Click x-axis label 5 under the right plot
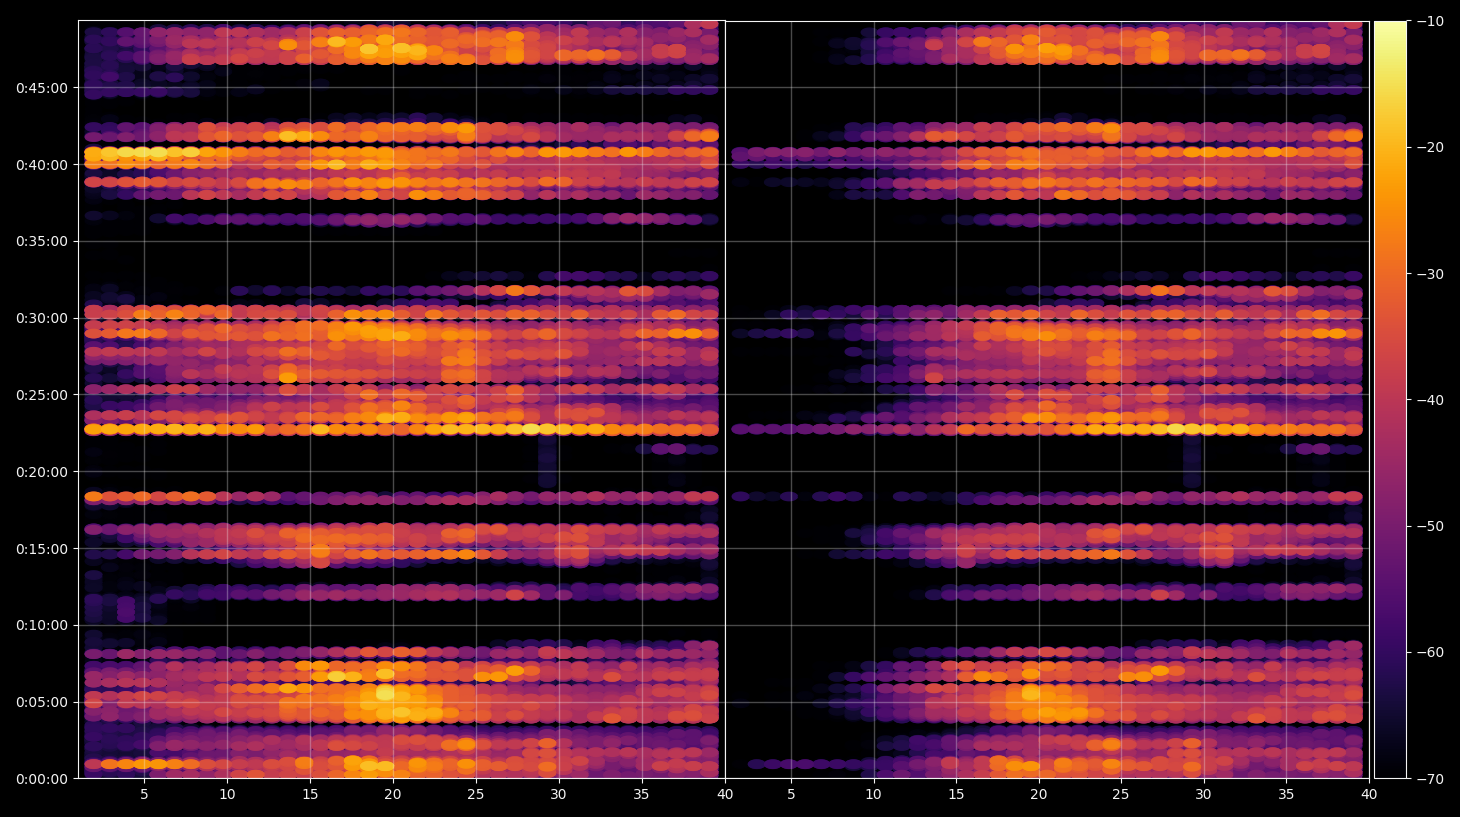The height and width of the screenshot is (817, 1460). [x=791, y=795]
